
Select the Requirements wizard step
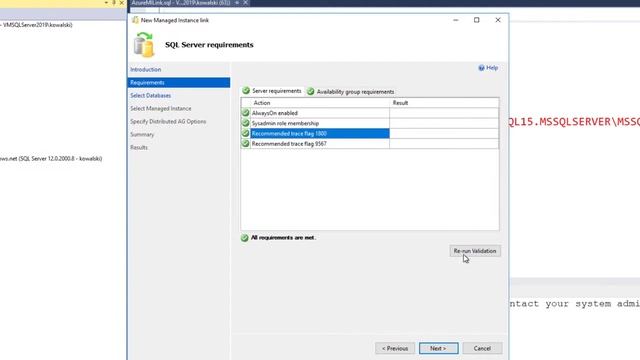click(x=179, y=82)
